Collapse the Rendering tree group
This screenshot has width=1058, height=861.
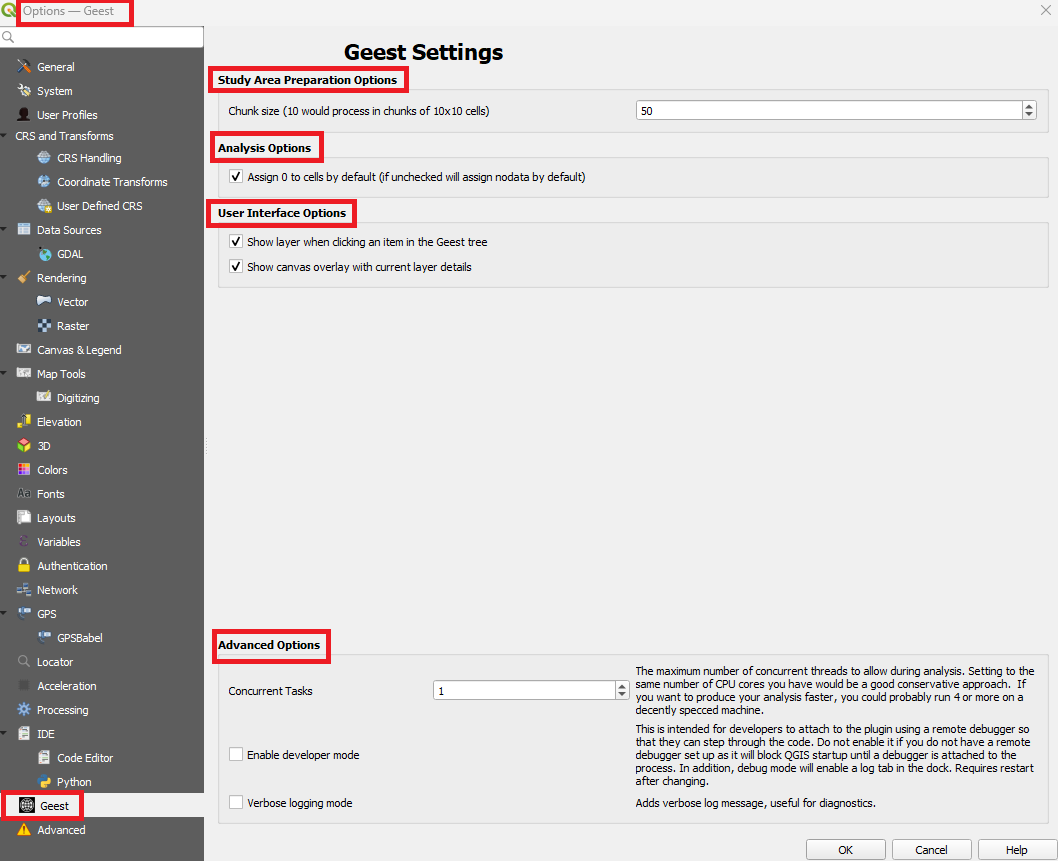point(4,277)
